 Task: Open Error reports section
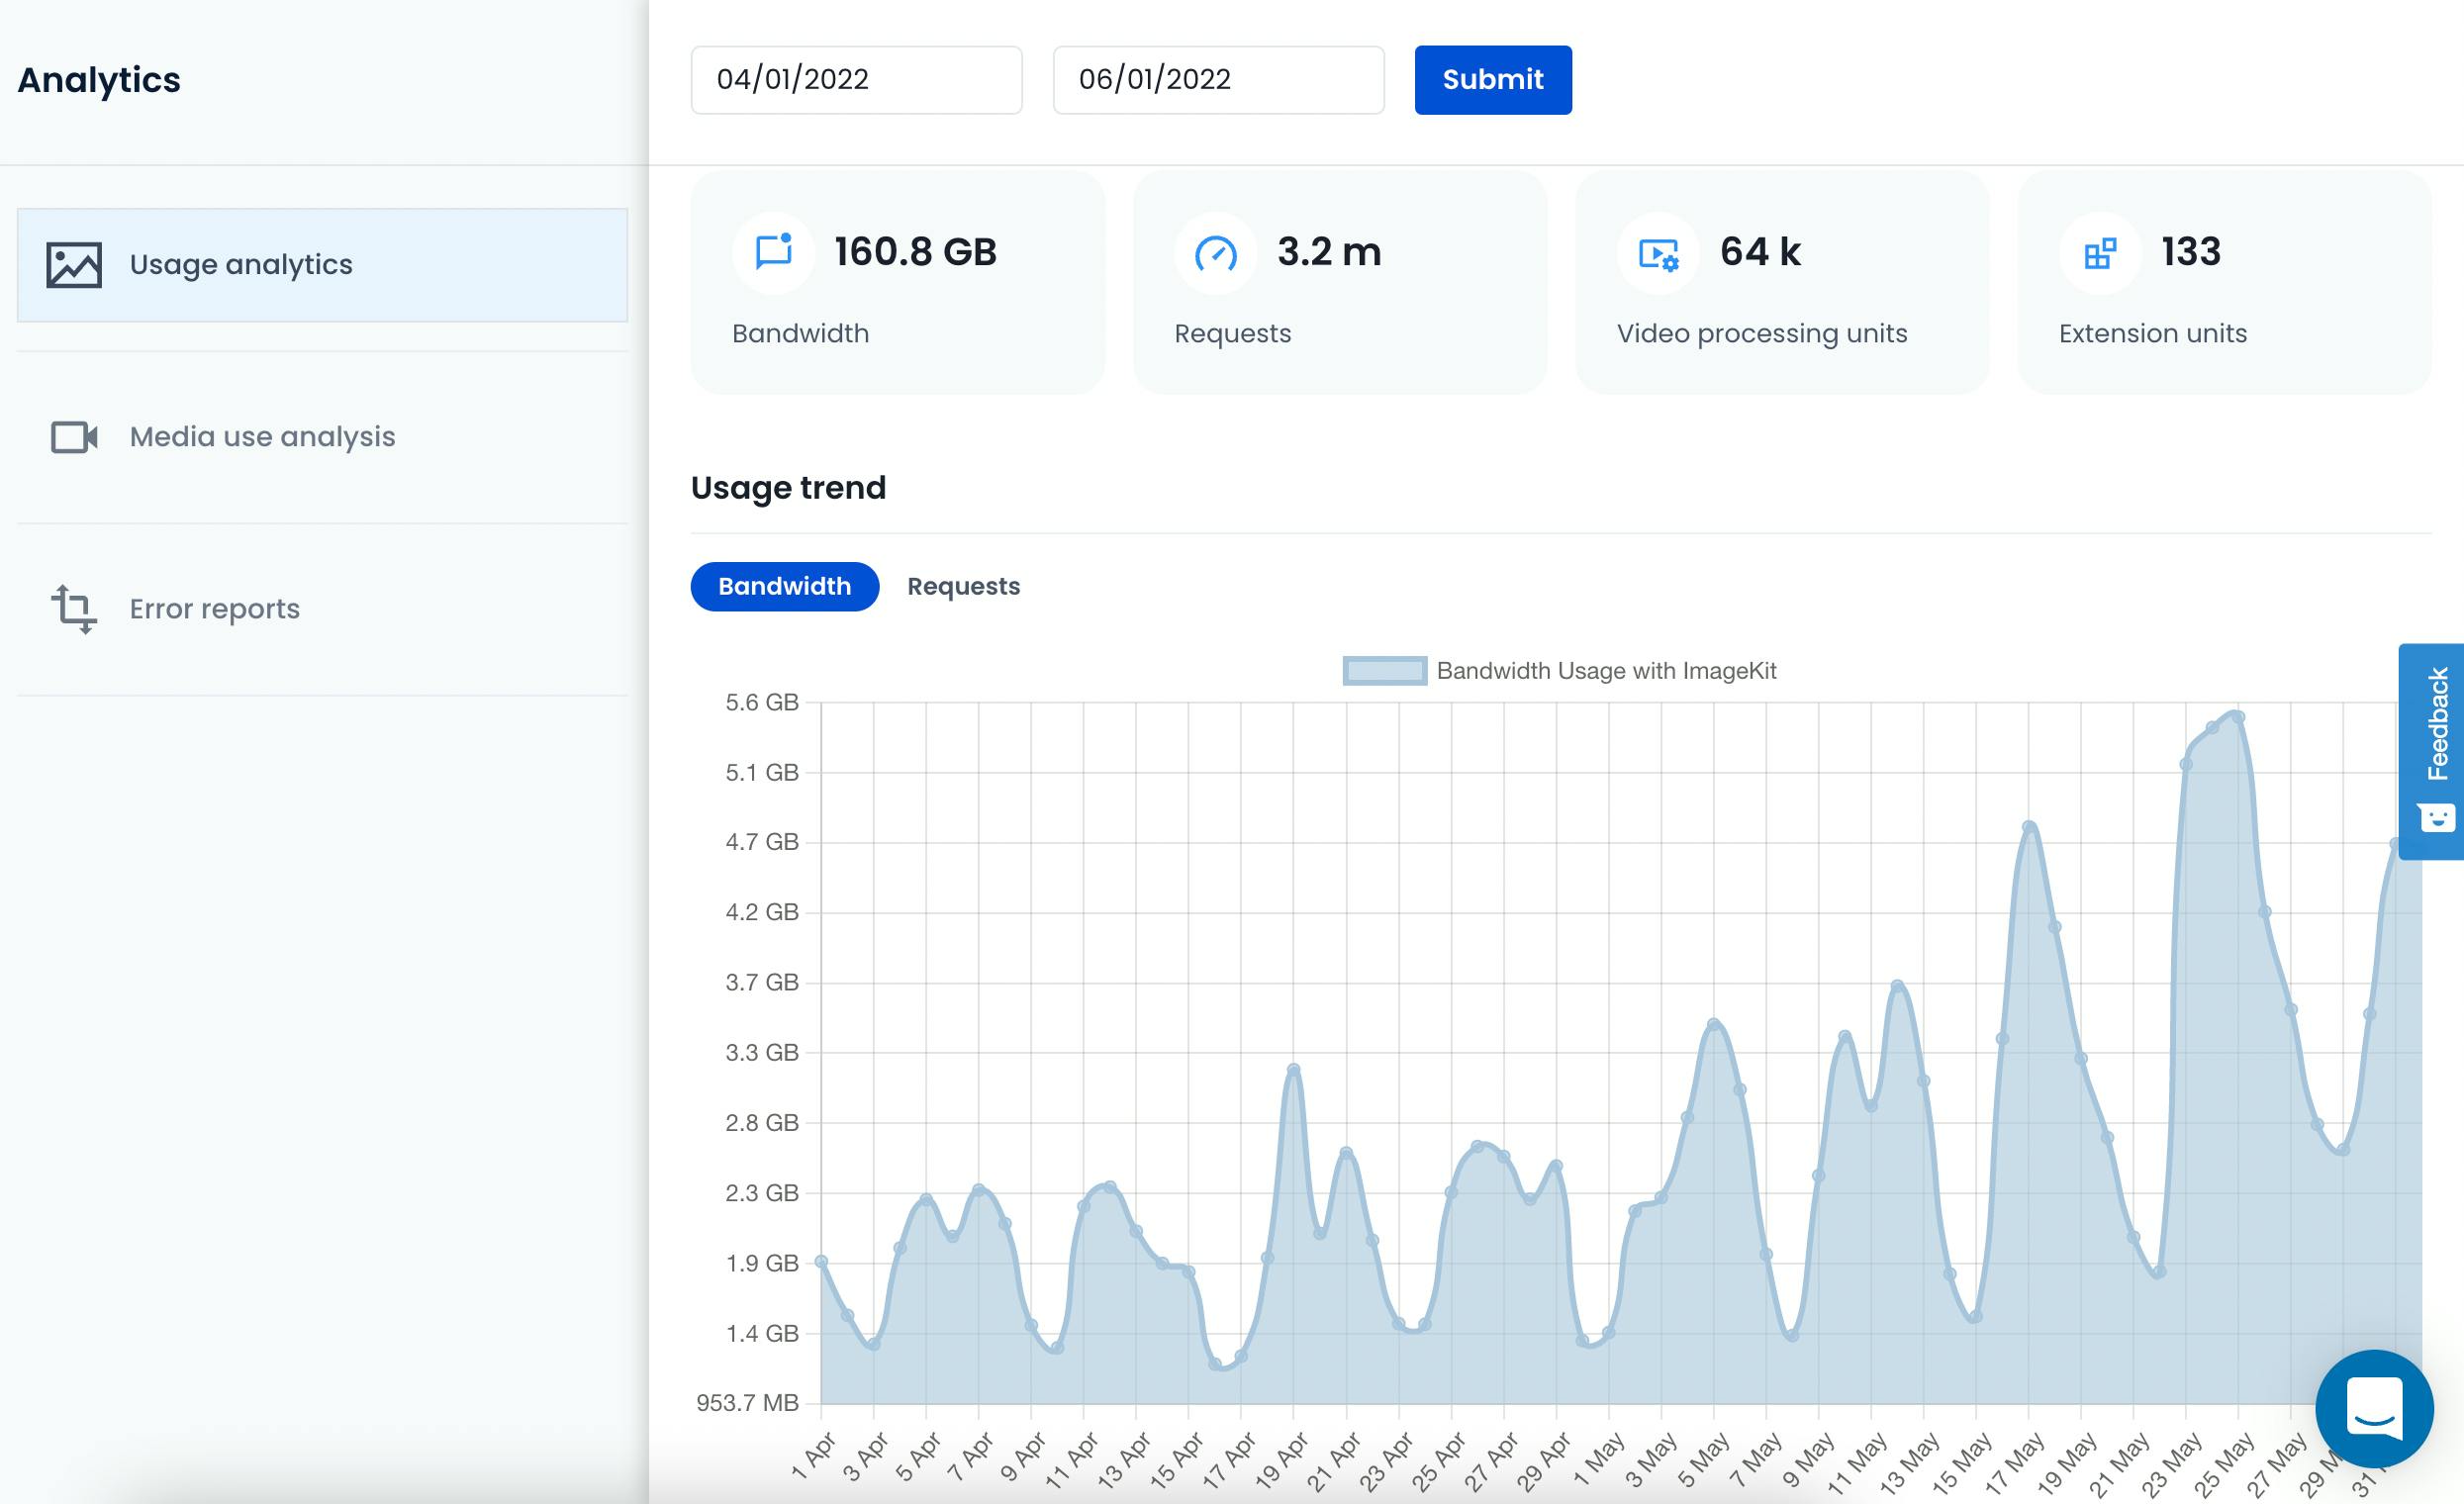(x=214, y=609)
